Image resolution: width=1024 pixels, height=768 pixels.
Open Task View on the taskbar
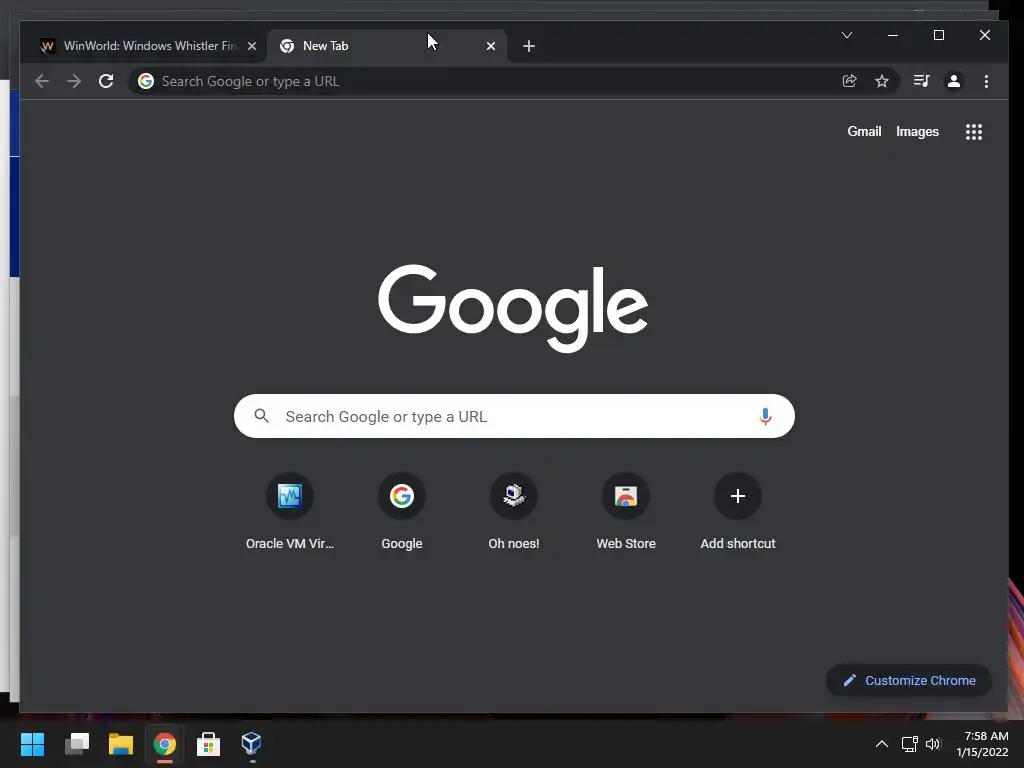pos(77,744)
